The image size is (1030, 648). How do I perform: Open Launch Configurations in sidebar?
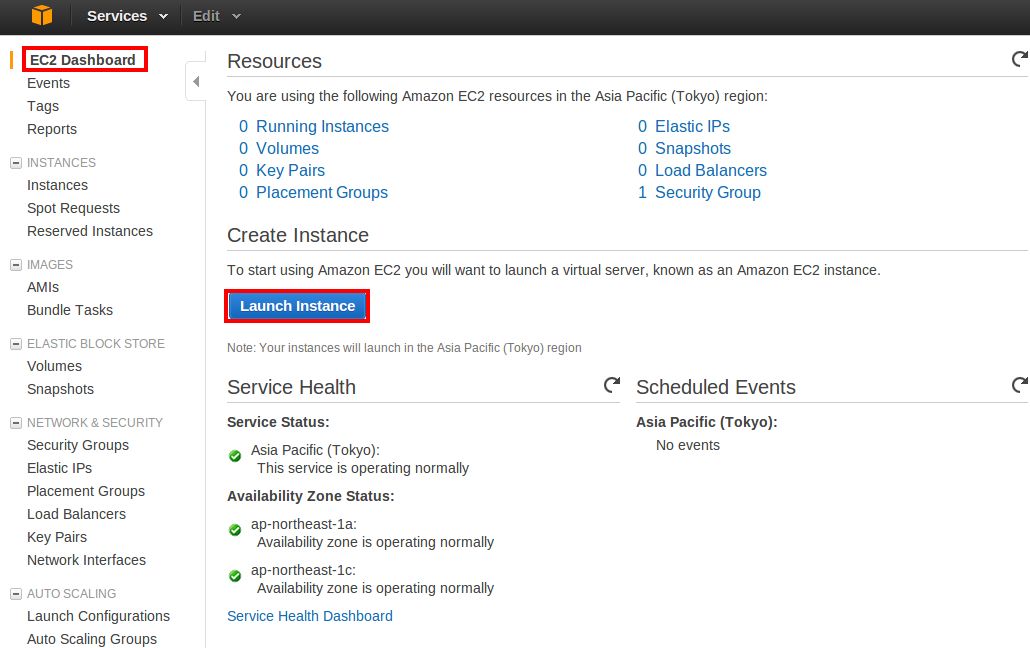click(99, 616)
